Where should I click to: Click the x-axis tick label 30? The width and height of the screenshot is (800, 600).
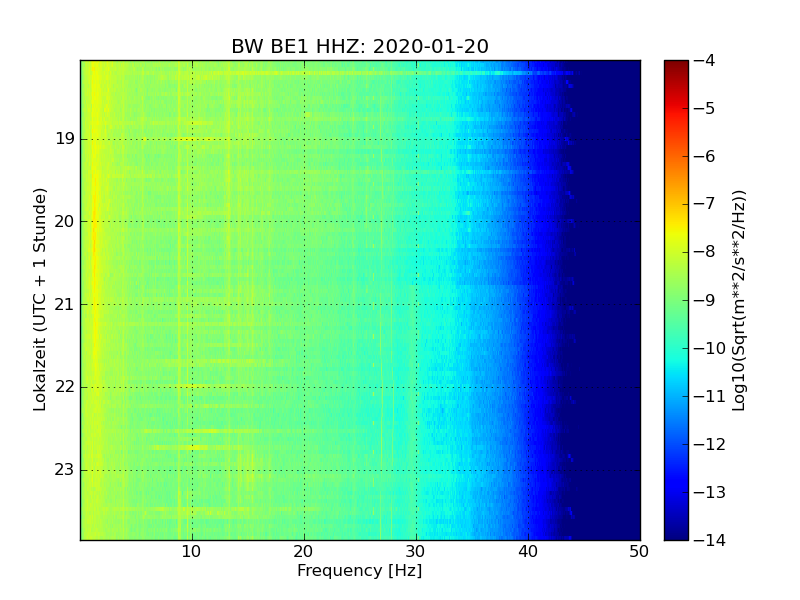click(416, 552)
